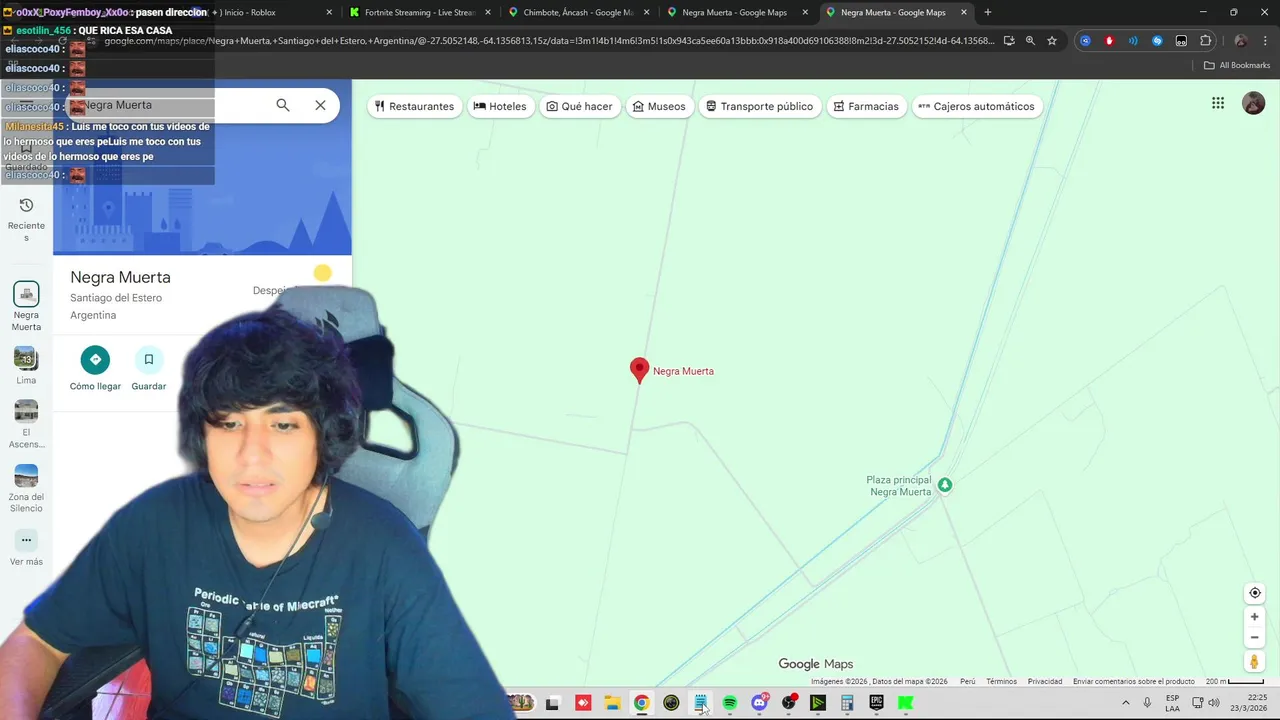
Task: Show hidden system tray icons
Action: 1125,703
